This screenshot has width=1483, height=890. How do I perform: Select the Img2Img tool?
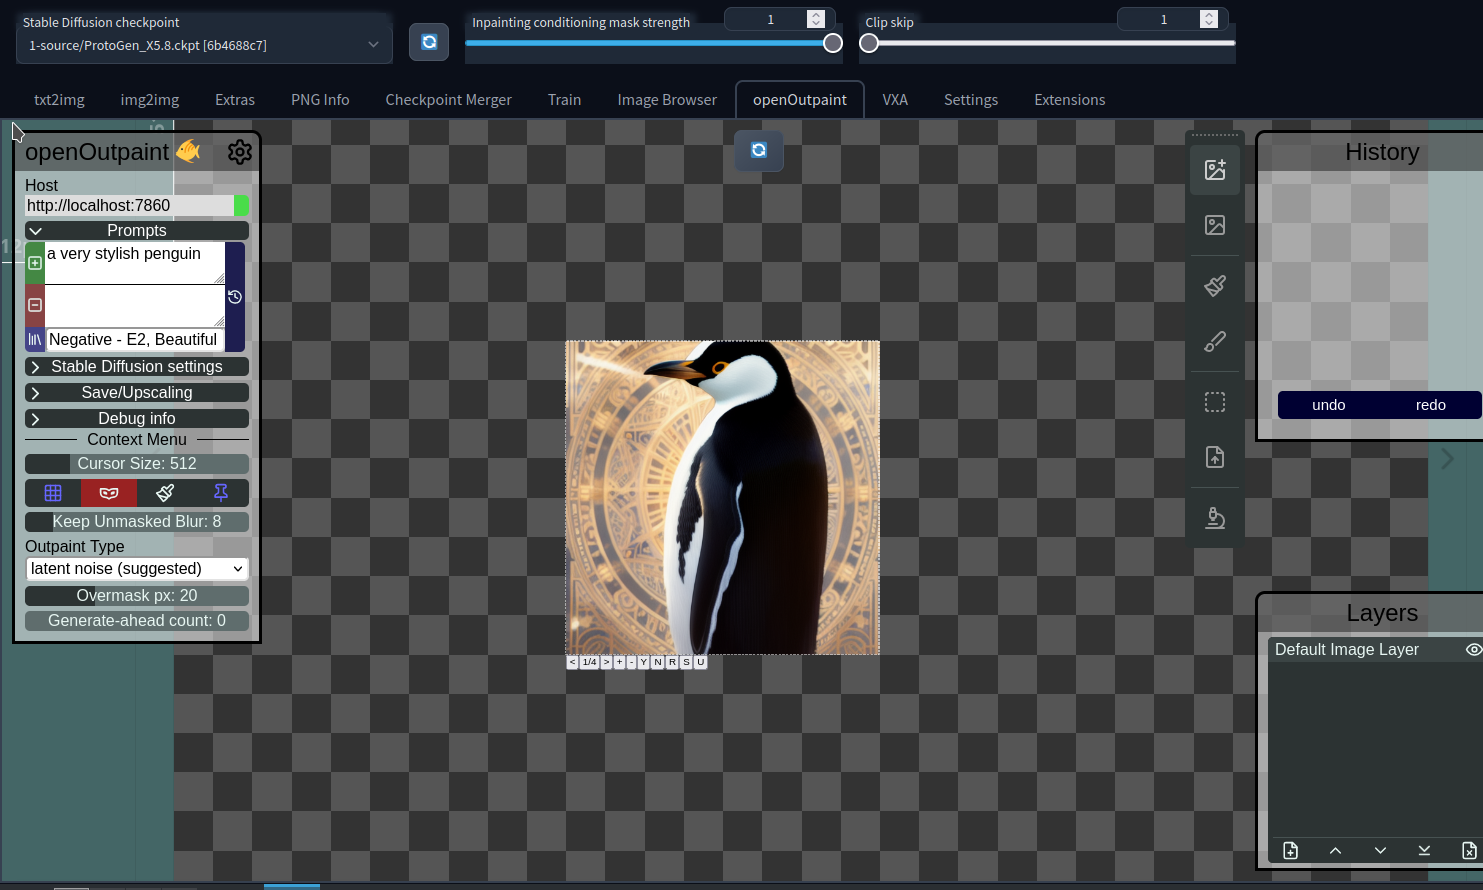(1215, 225)
